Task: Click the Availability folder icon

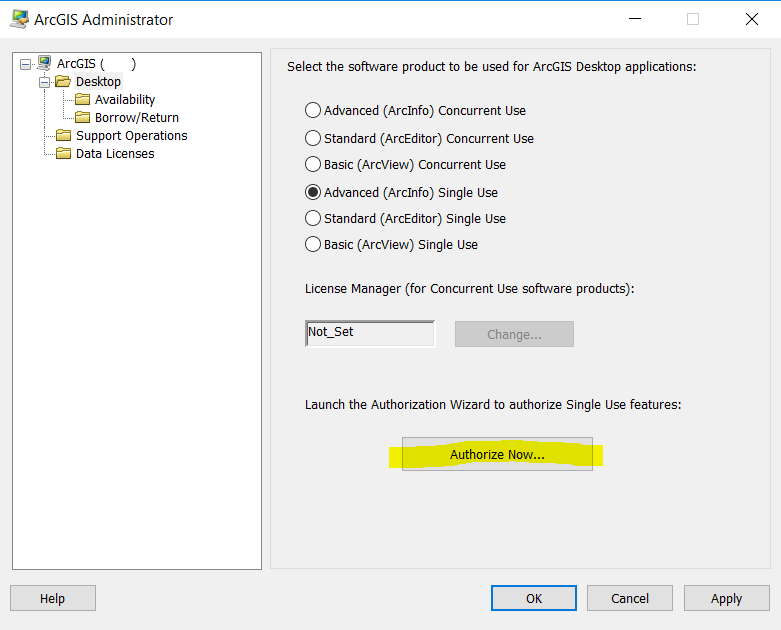Action: (82, 99)
